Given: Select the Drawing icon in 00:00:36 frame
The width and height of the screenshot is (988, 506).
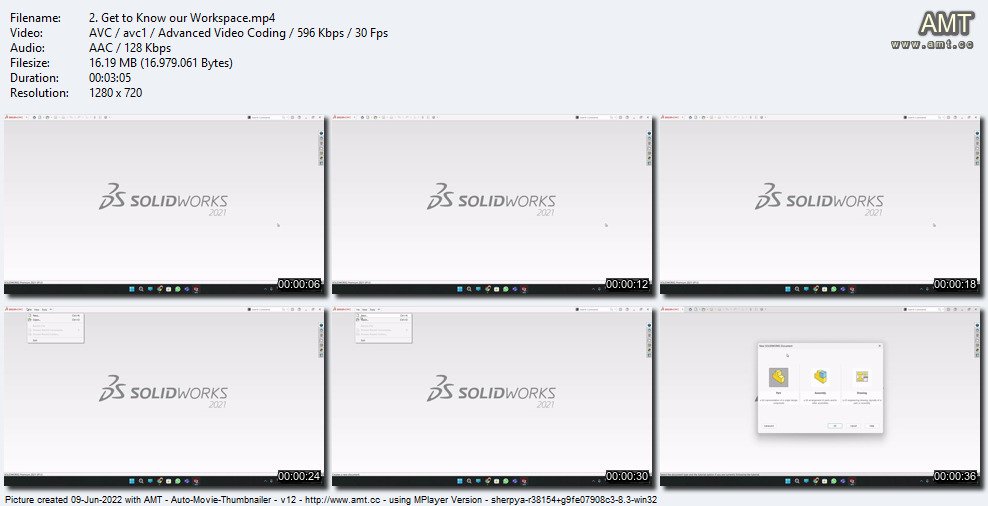Looking at the screenshot, I should point(862,377).
